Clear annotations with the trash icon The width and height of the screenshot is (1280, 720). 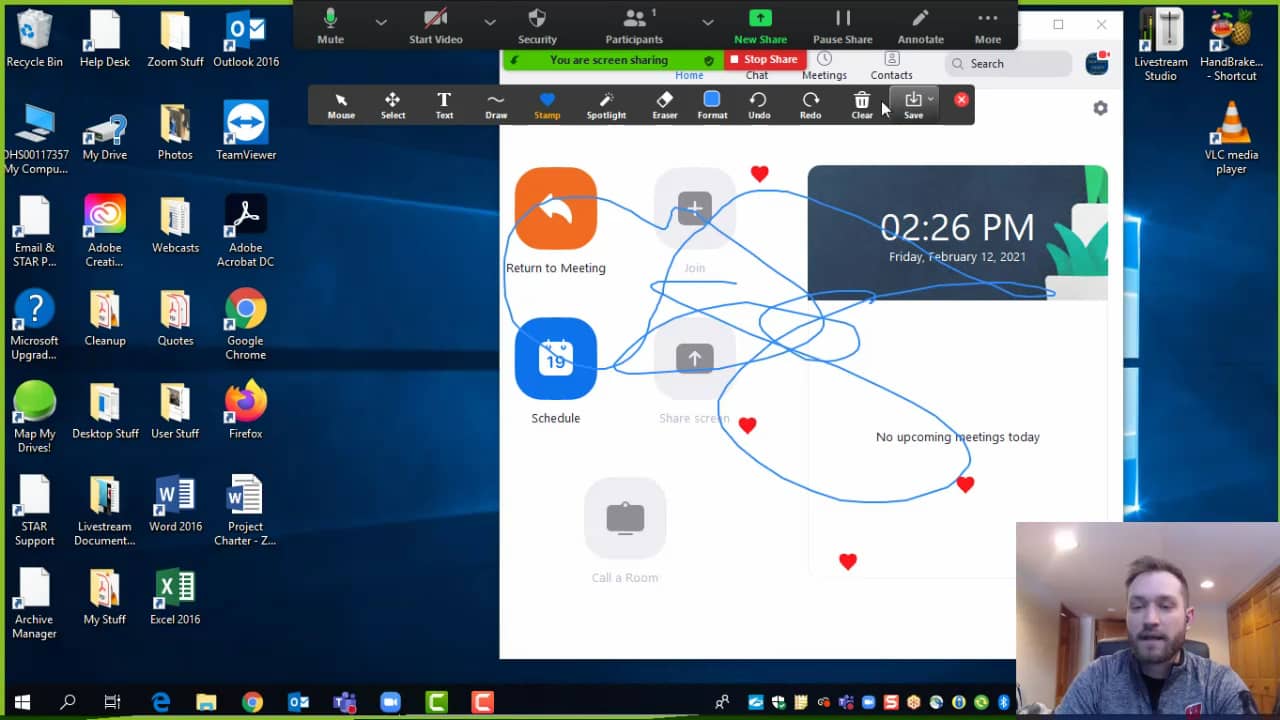(862, 105)
